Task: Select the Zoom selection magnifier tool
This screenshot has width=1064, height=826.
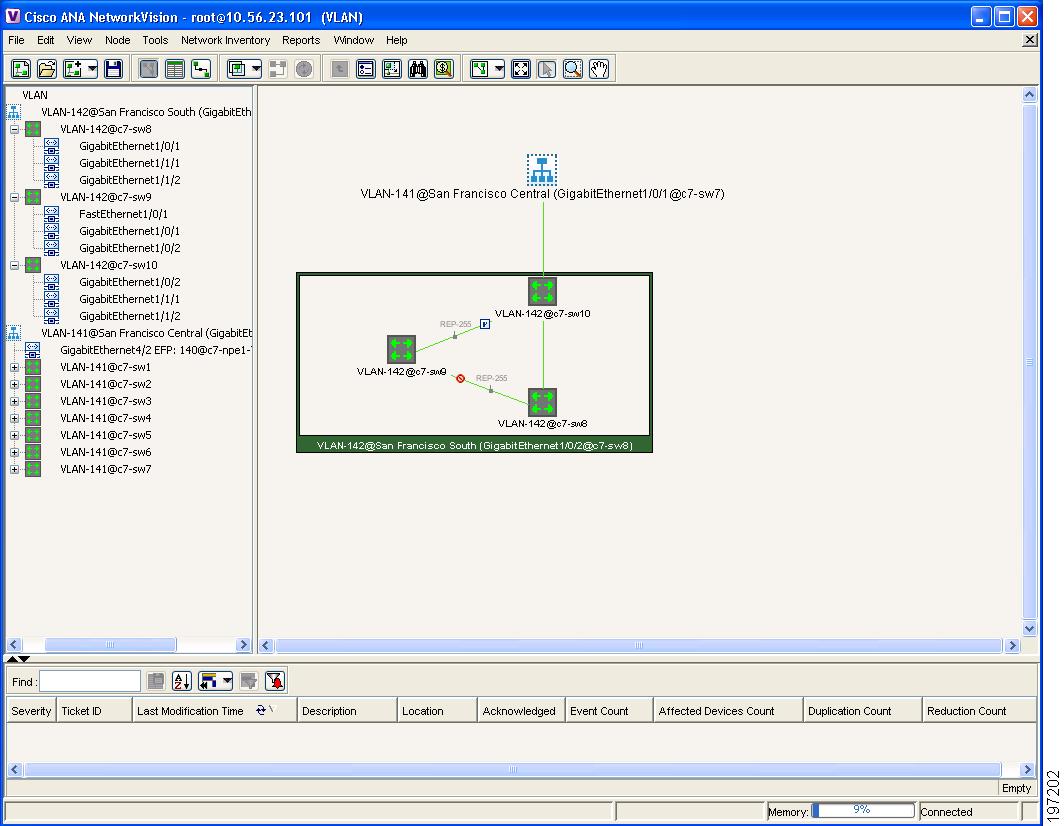Action: point(573,69)
